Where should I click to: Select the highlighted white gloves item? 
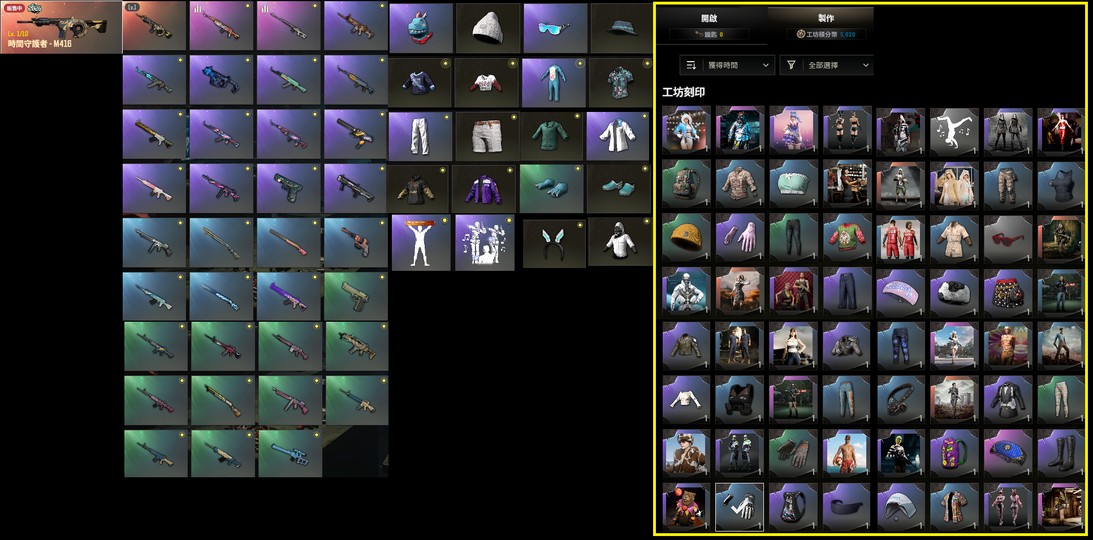(740, 507)
